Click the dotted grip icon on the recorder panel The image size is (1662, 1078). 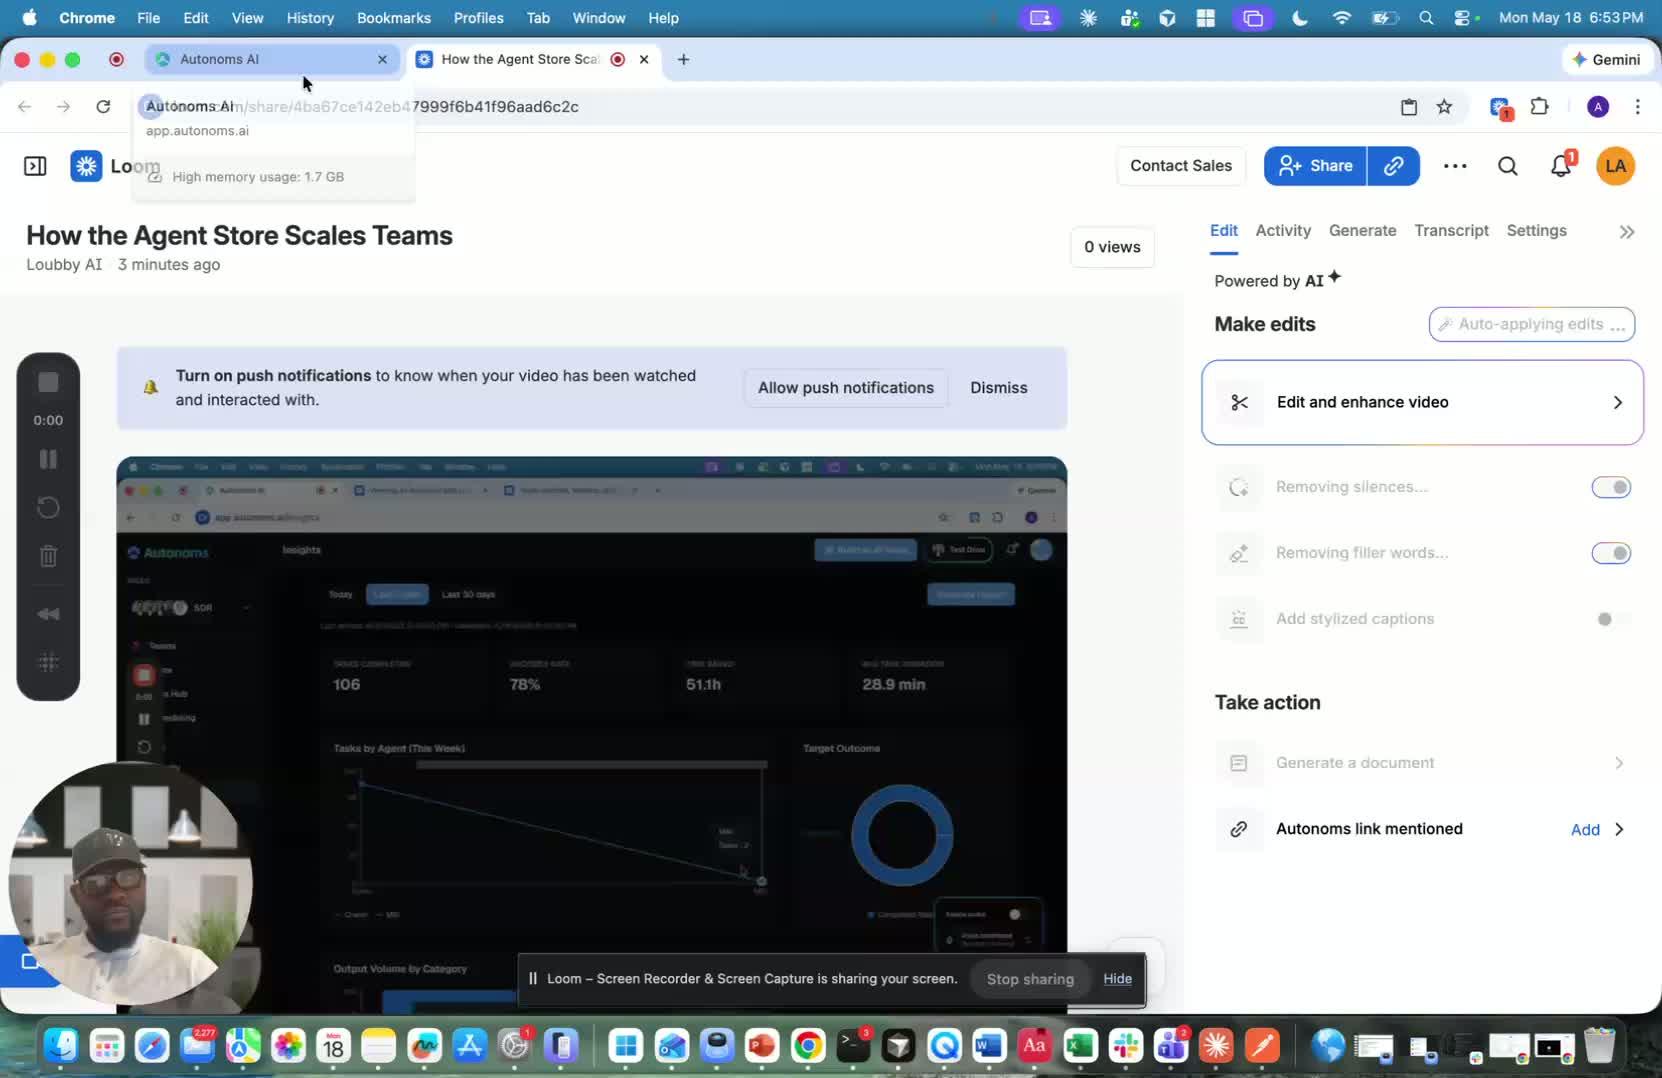[48, 661]
